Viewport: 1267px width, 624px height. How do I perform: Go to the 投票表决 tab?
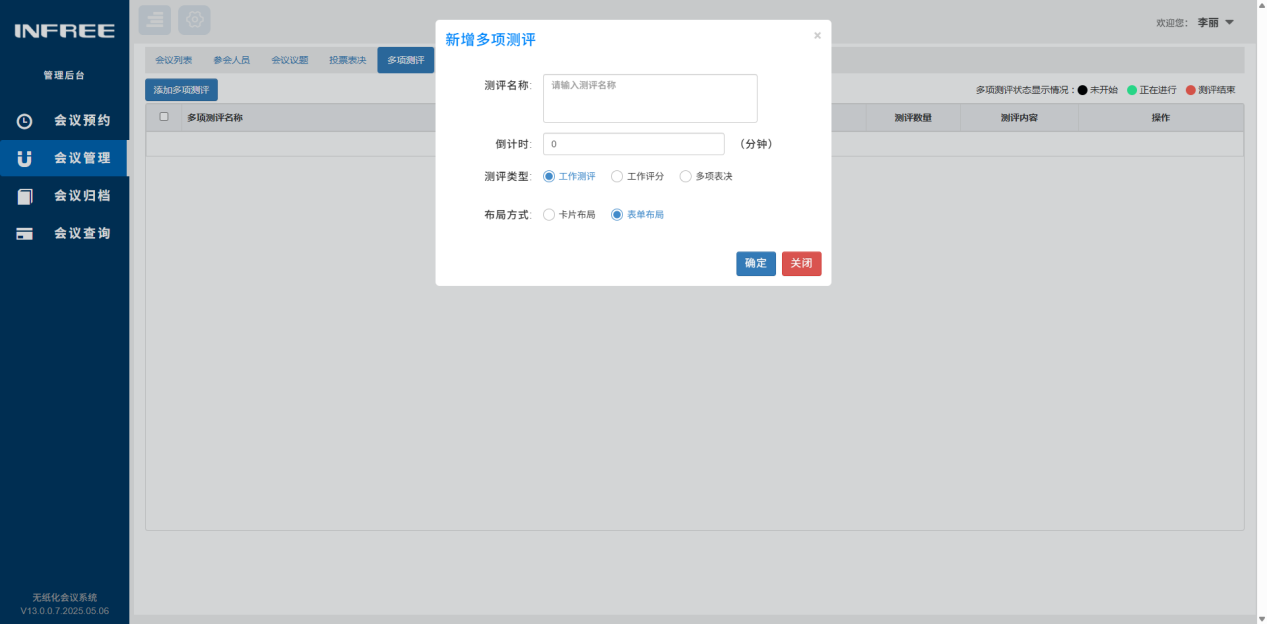tap(348, 60)
